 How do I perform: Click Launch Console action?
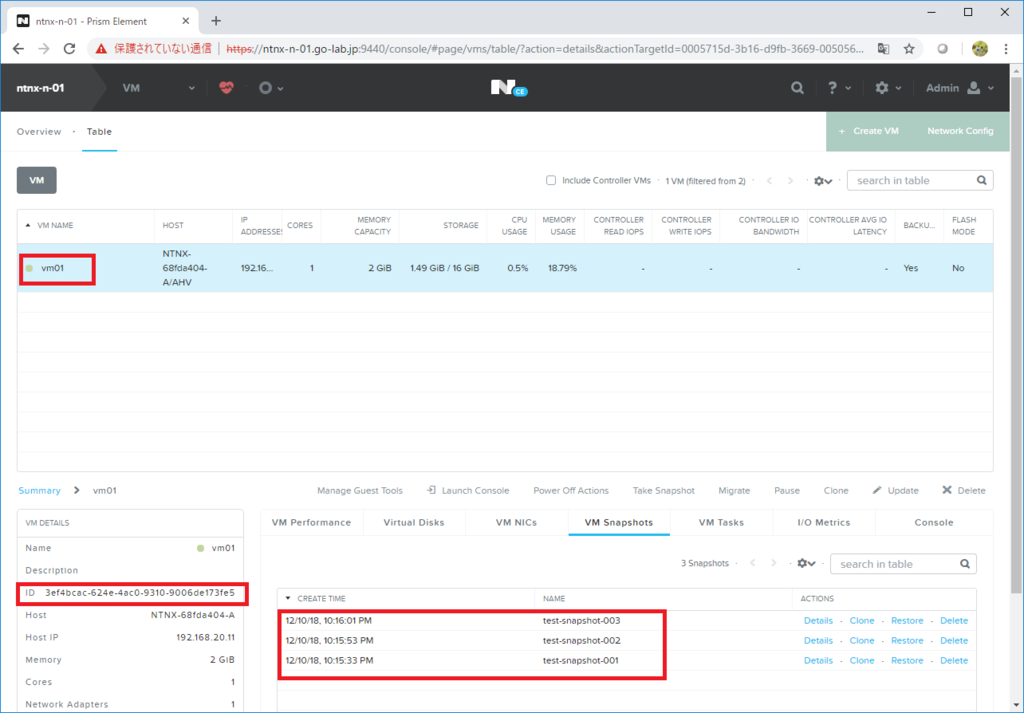(468, 490)
